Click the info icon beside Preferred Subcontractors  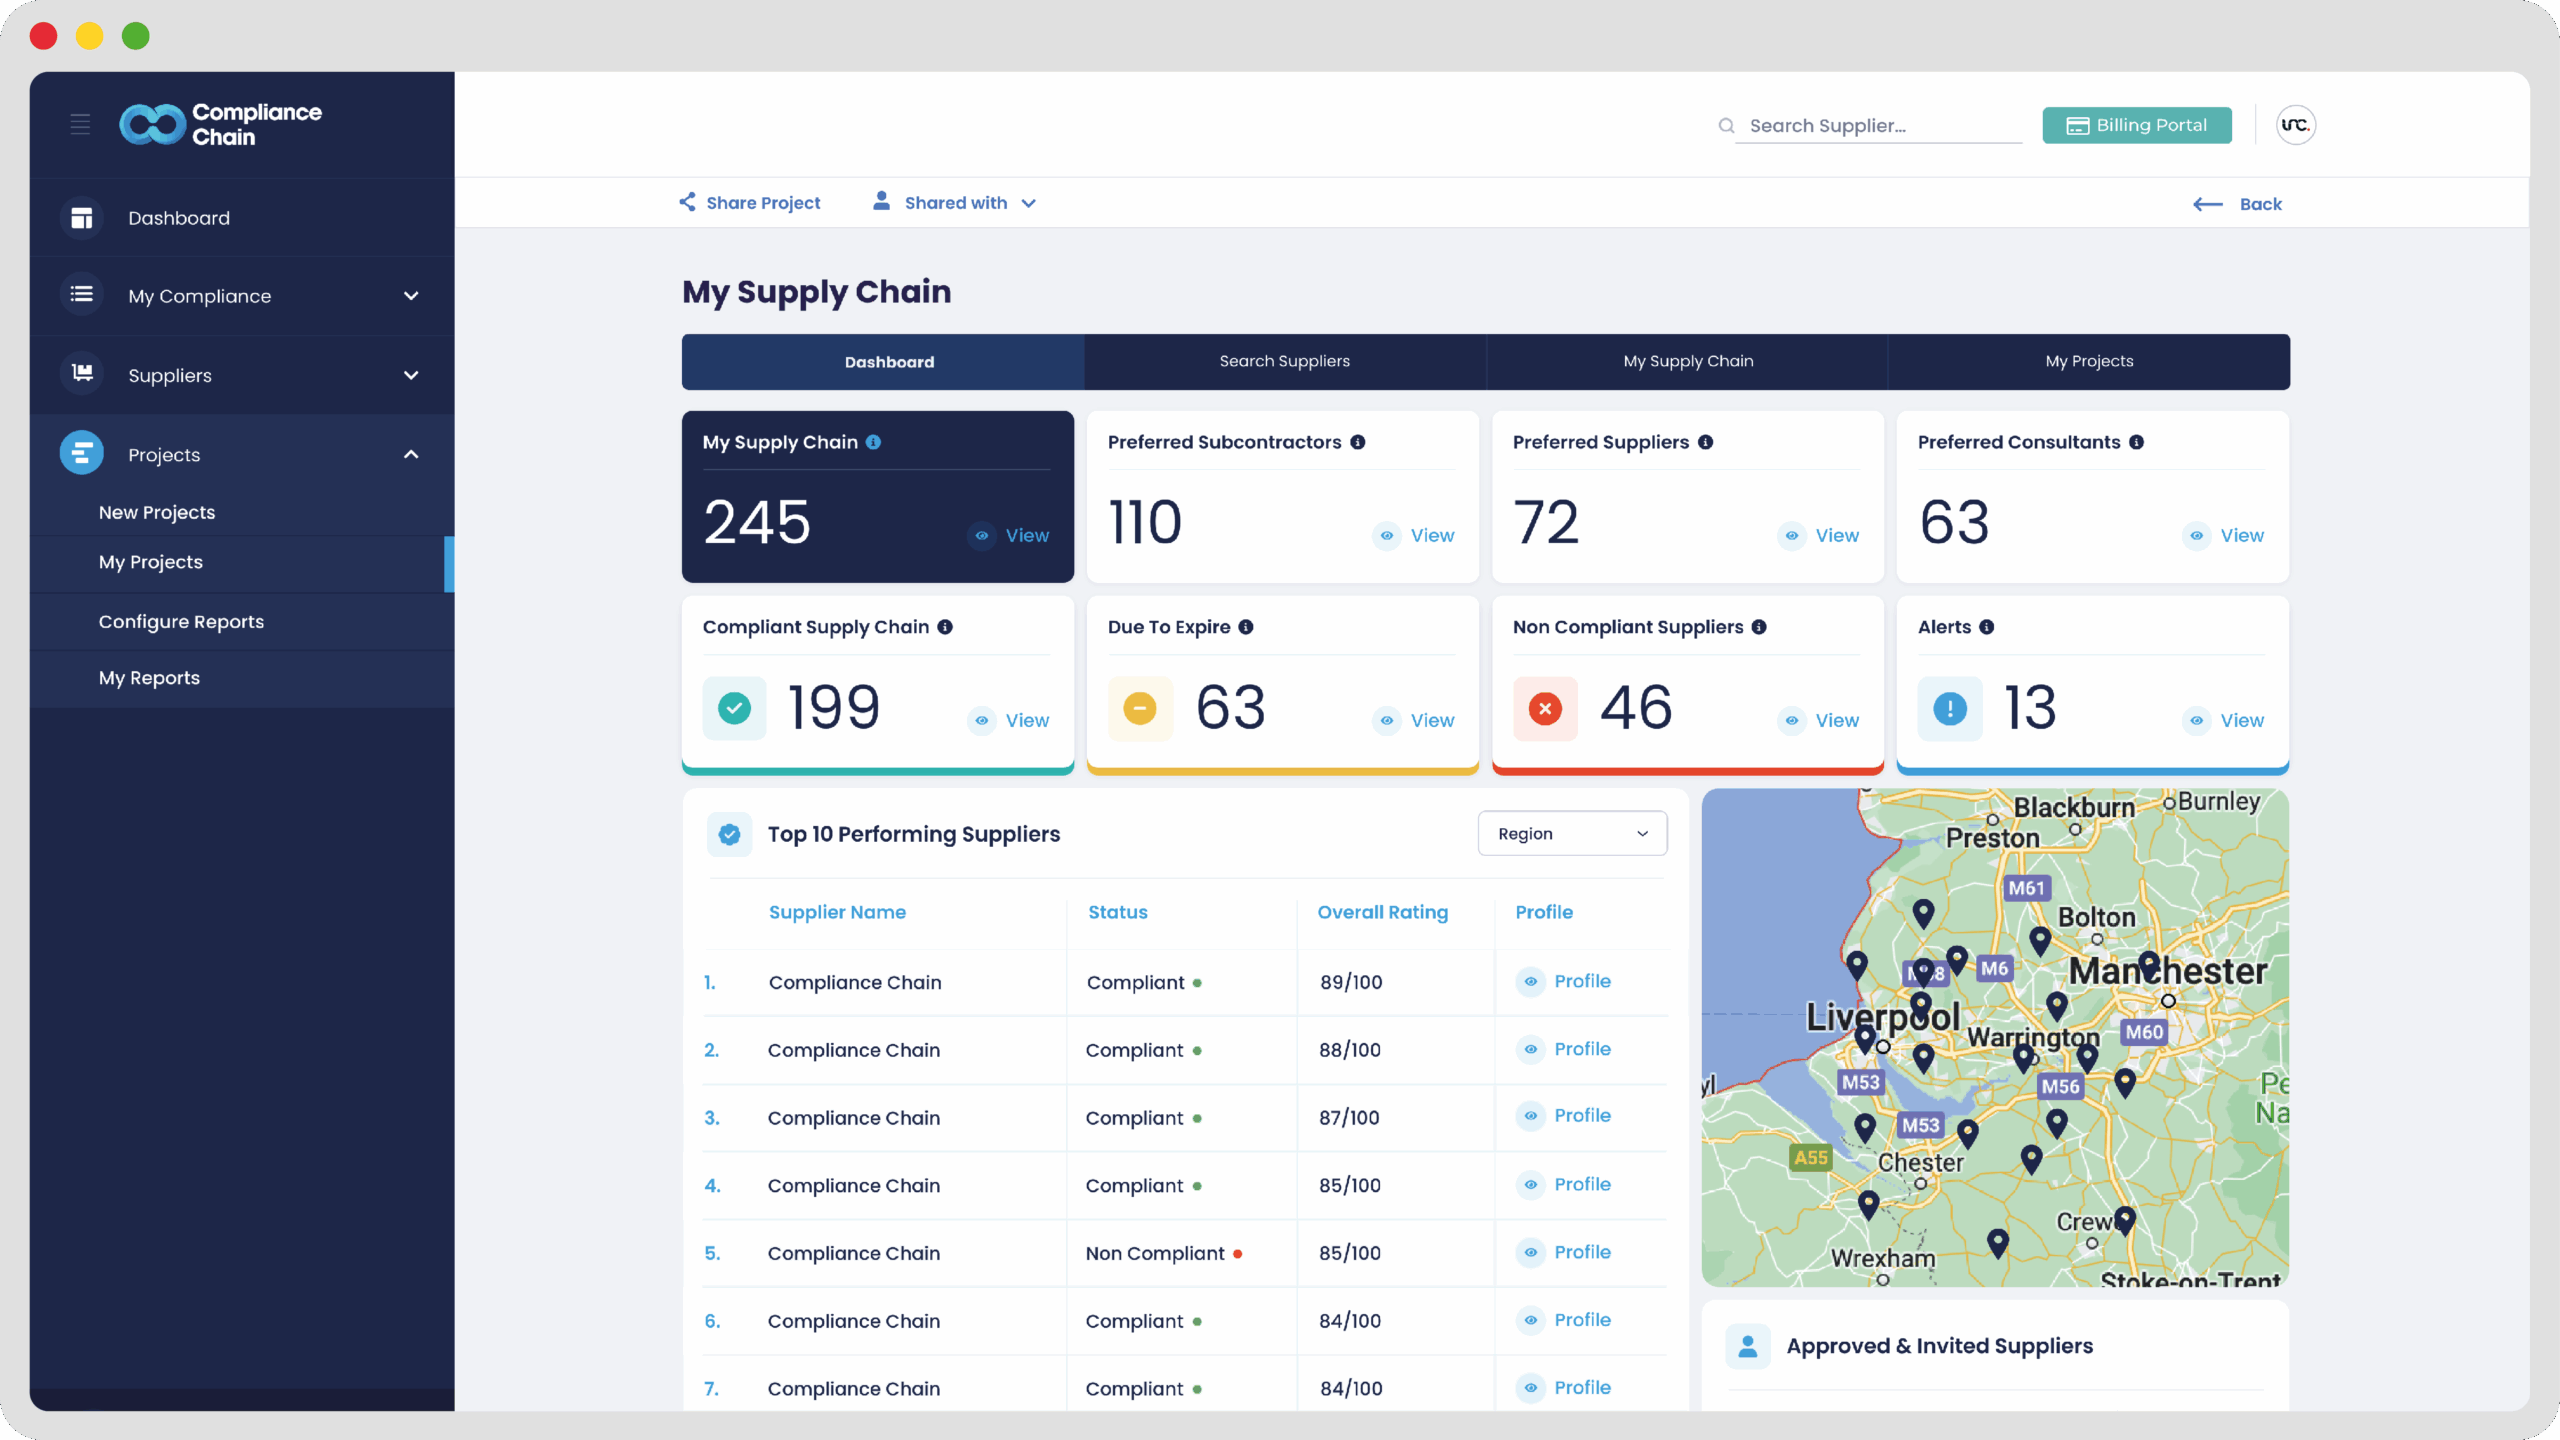click(x=1357, y=442)
